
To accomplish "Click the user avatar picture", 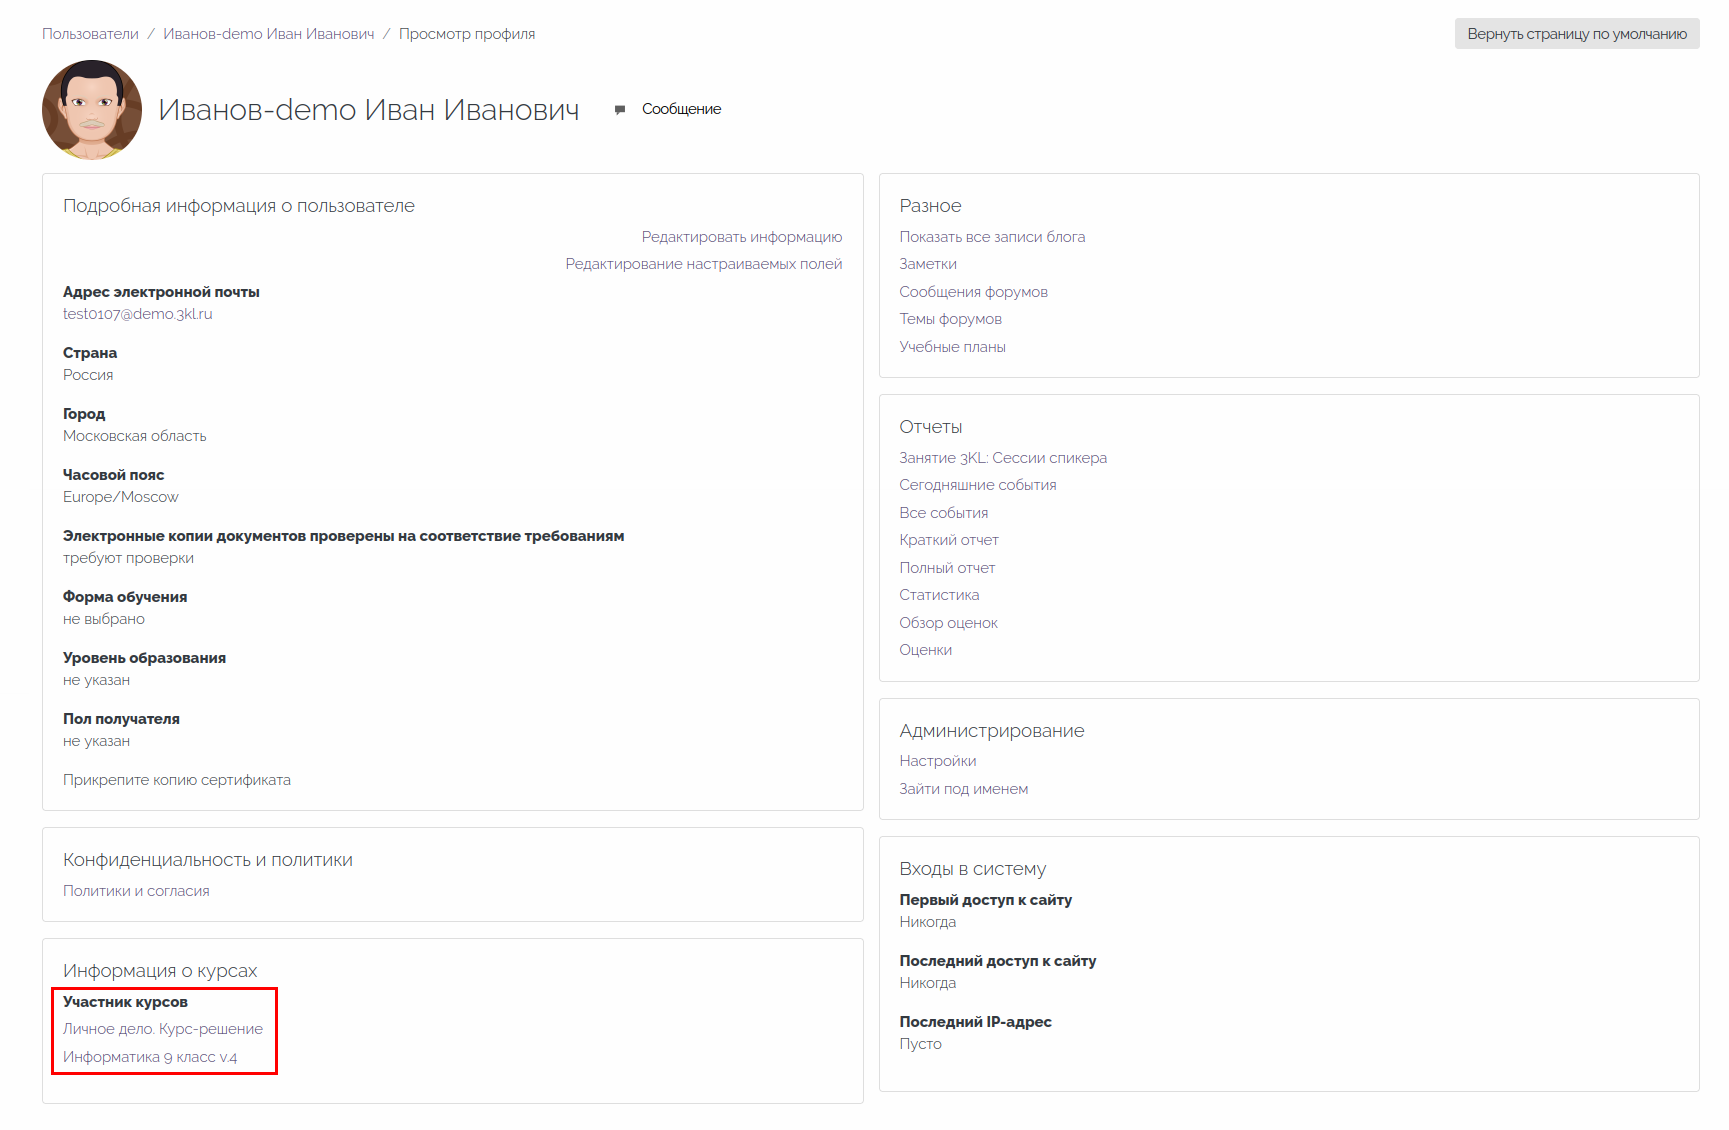I will click(92, 109).
